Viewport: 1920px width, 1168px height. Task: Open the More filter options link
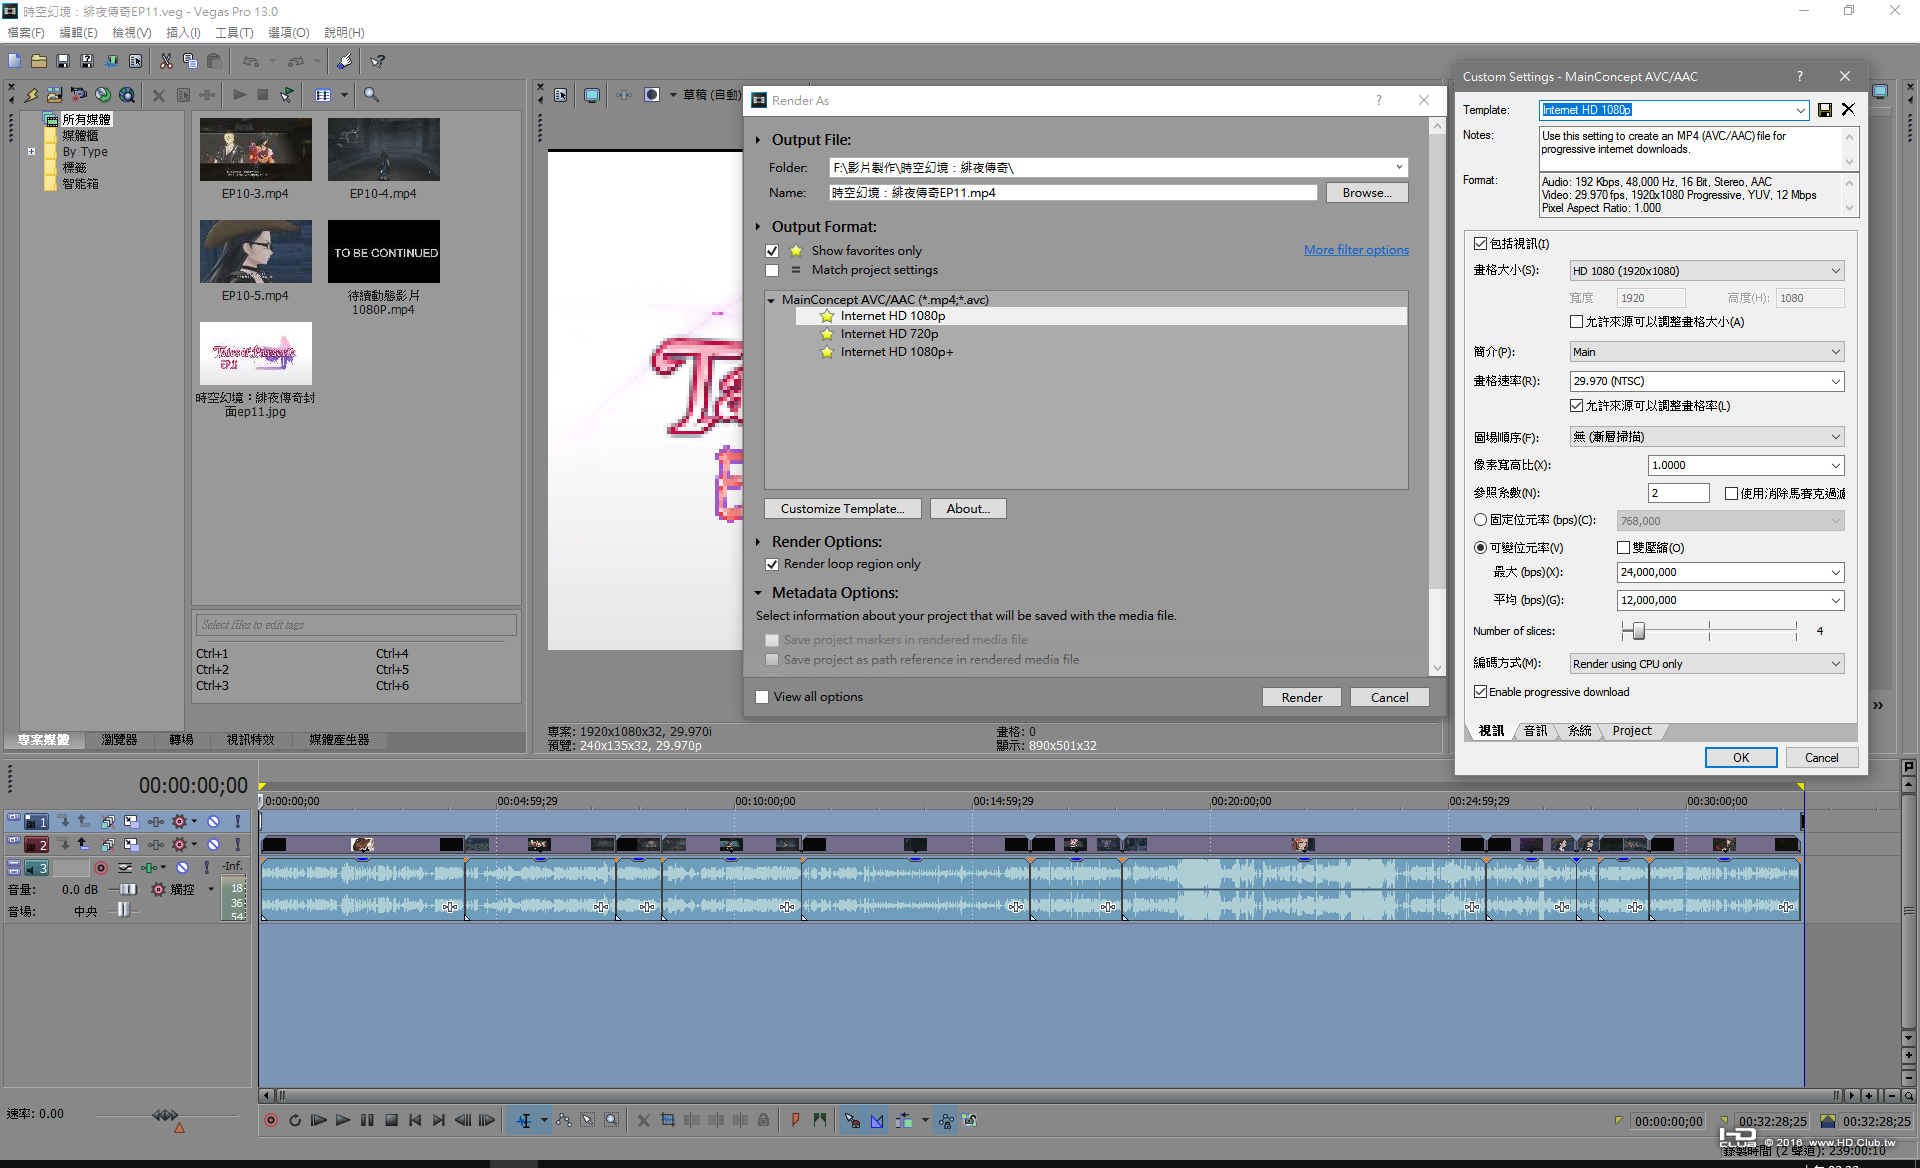click(1356, 250)
